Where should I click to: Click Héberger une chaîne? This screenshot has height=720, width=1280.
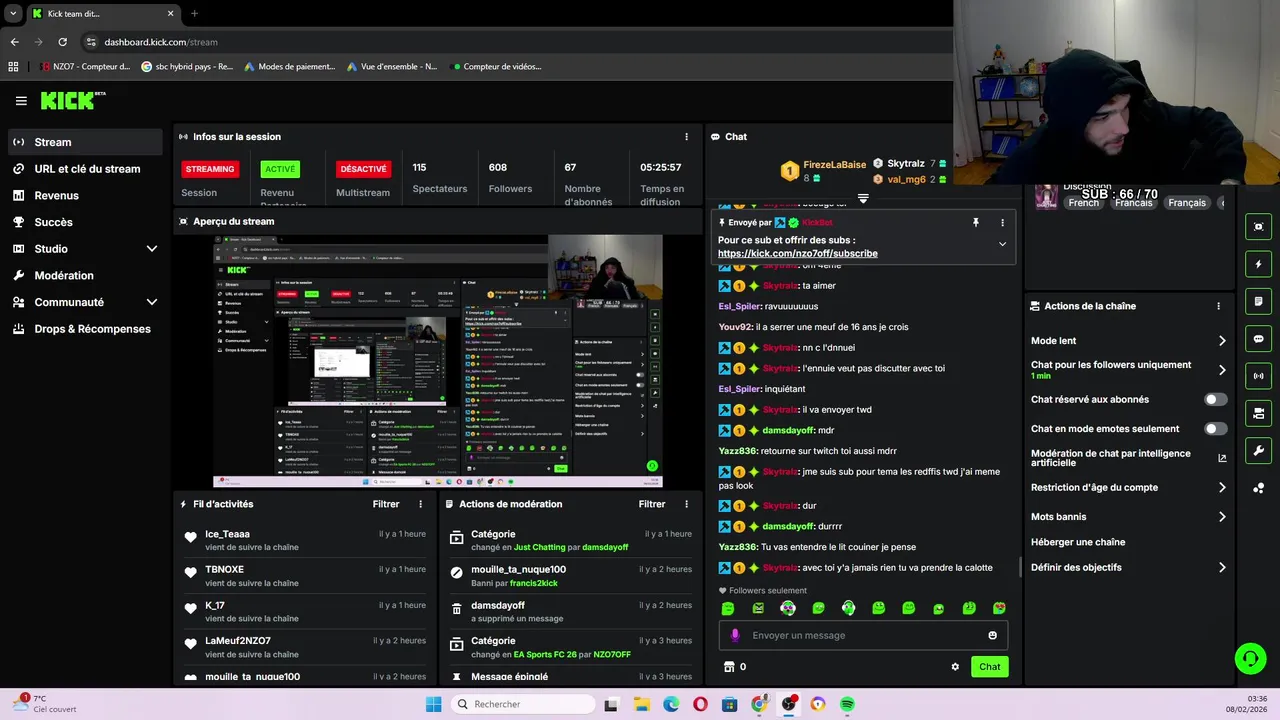(1078, 542)
